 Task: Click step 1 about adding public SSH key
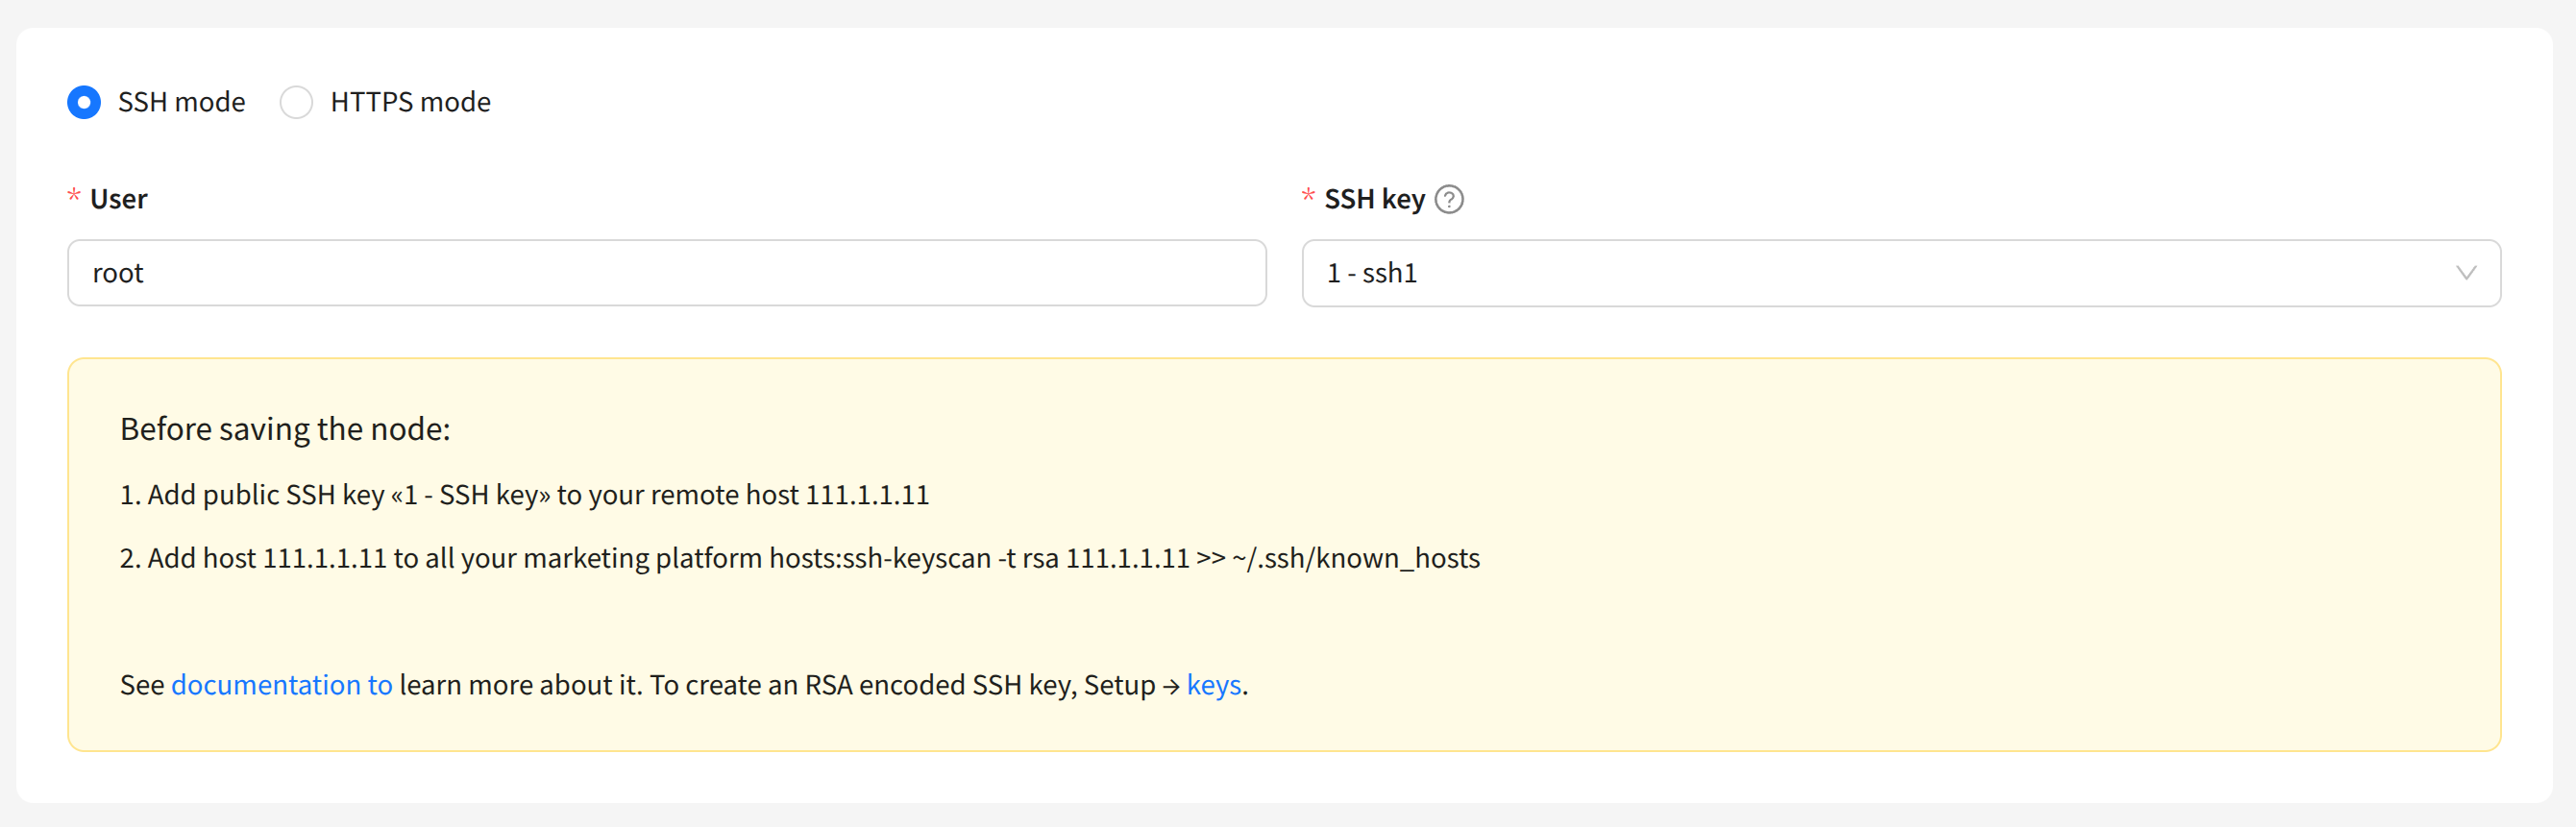click(x=524, y=495)
